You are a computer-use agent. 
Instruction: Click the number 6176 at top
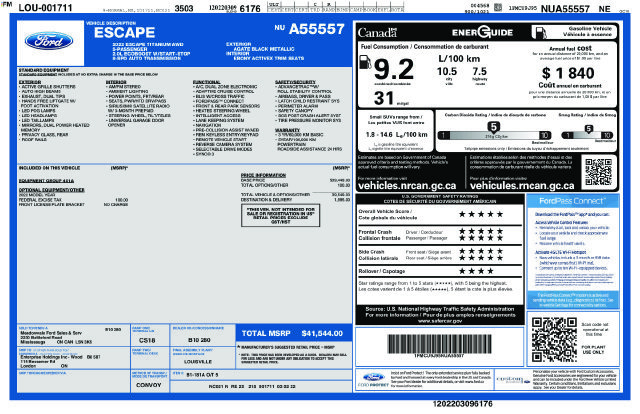[250, 8]
